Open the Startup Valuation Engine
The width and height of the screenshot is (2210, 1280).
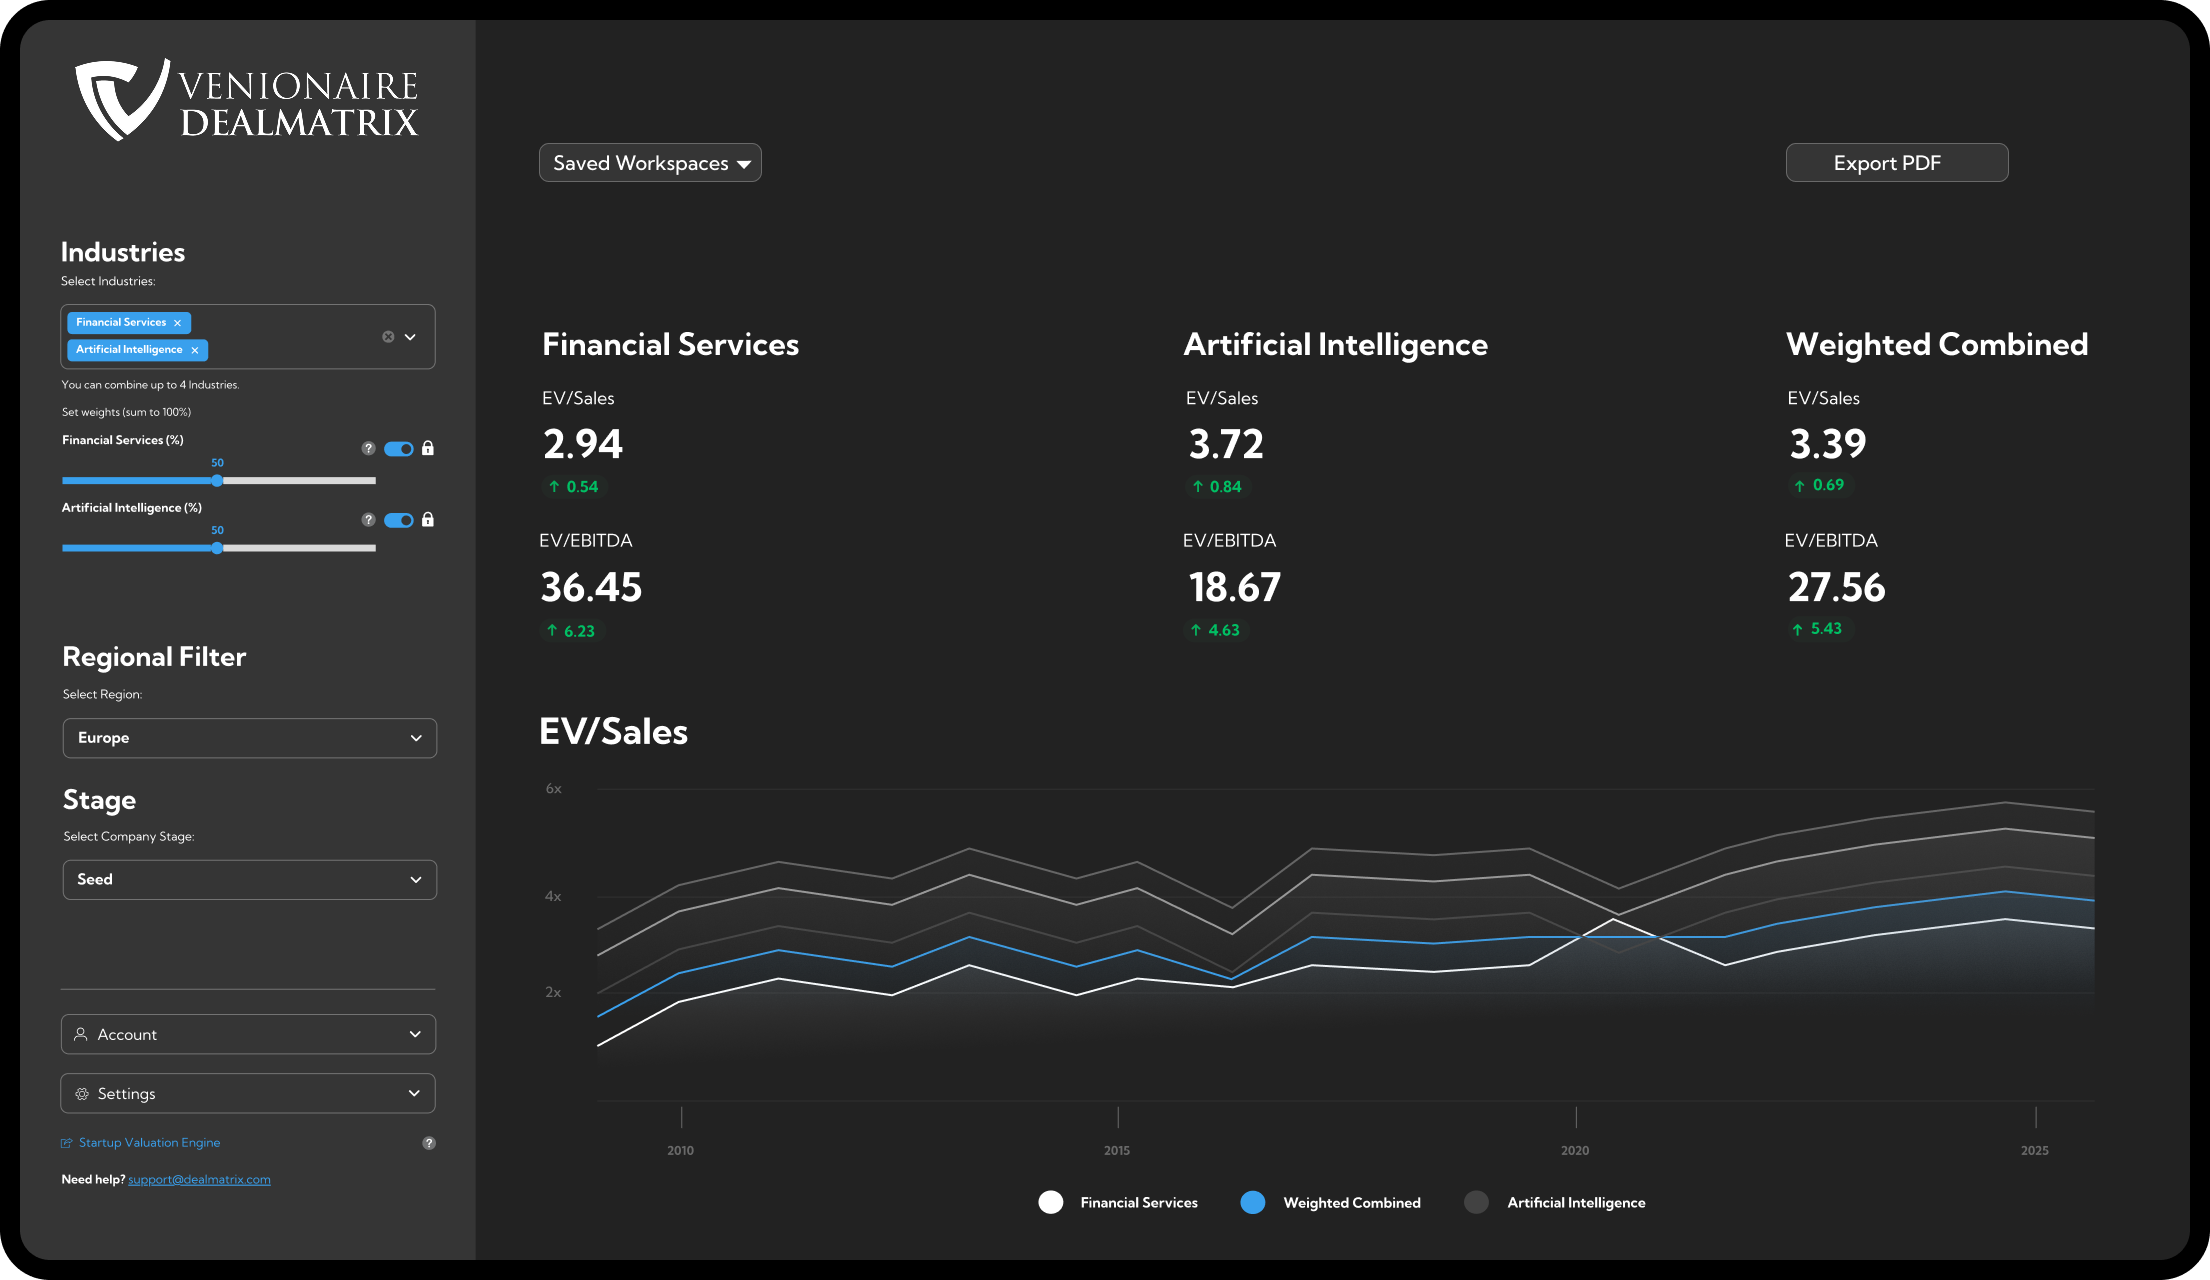pyautogui.click(x=149, y=1142)
